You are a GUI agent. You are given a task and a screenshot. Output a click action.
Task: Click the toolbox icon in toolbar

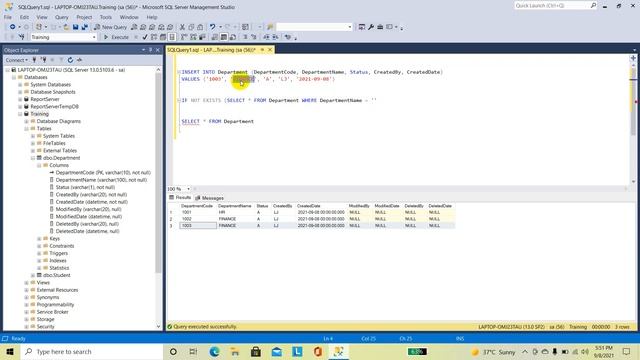(x=380, y=27)
